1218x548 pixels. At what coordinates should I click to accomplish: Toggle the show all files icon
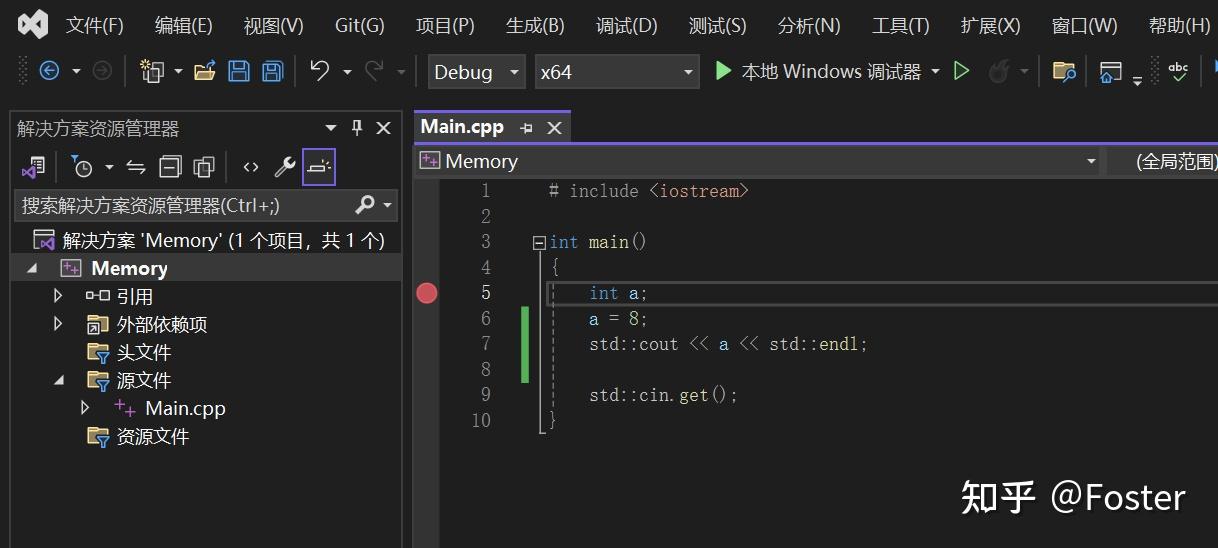[204, 167]
